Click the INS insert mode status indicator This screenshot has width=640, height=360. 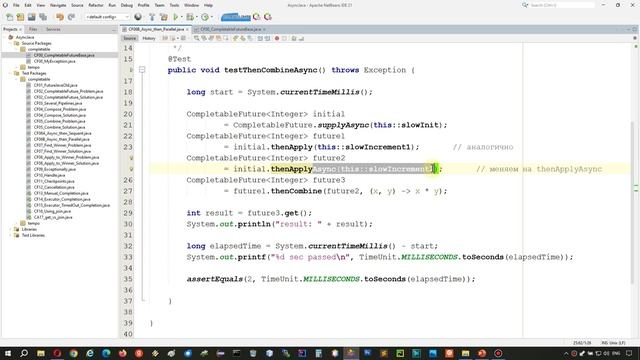pos(604,343)
